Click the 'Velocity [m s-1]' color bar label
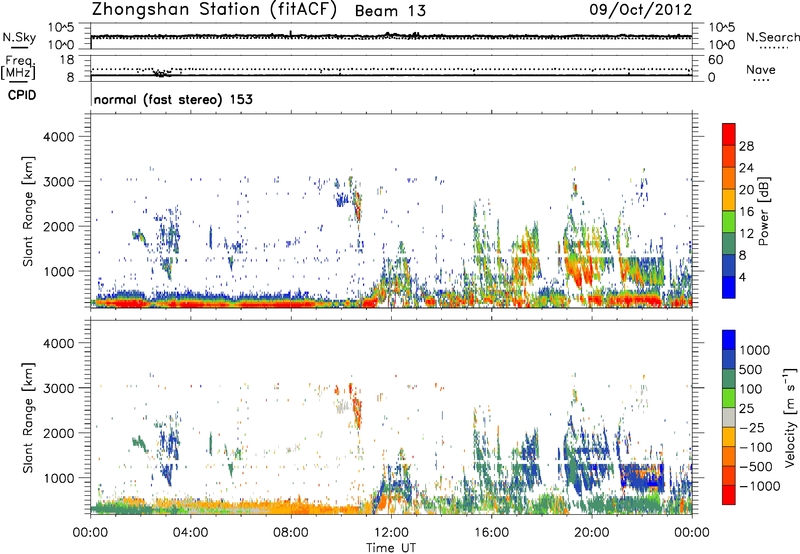The width and height of the screenshot is (800, 554). click(790, 417)
